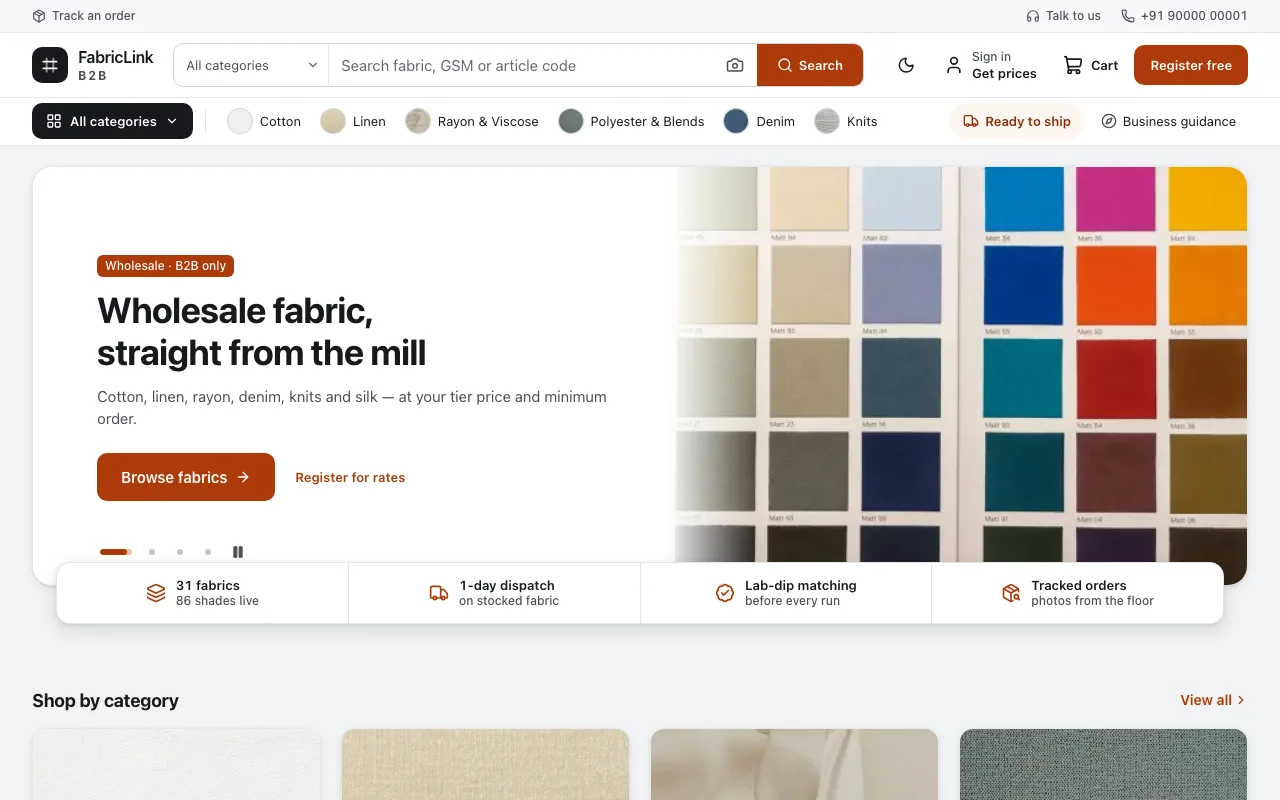Open the beige linen category card

[485, 764]
